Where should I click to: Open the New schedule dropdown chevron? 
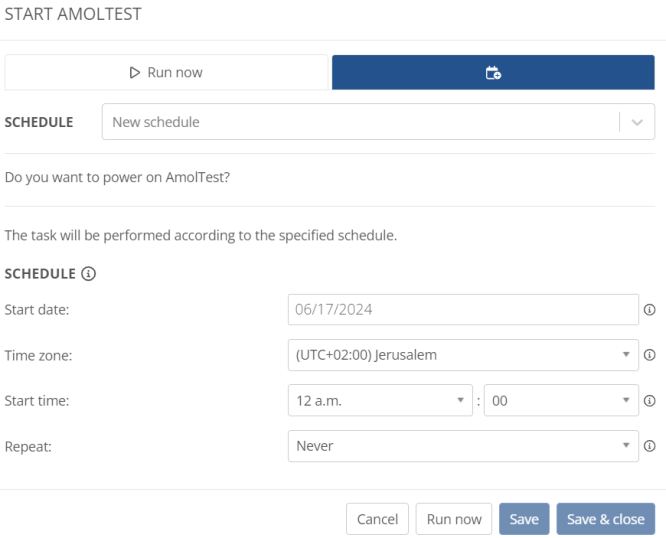click(637, 122)
